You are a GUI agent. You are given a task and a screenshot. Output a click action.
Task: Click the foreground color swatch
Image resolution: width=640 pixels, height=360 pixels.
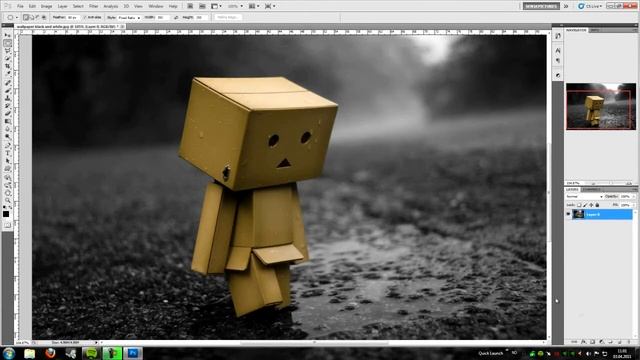(6, 214)
